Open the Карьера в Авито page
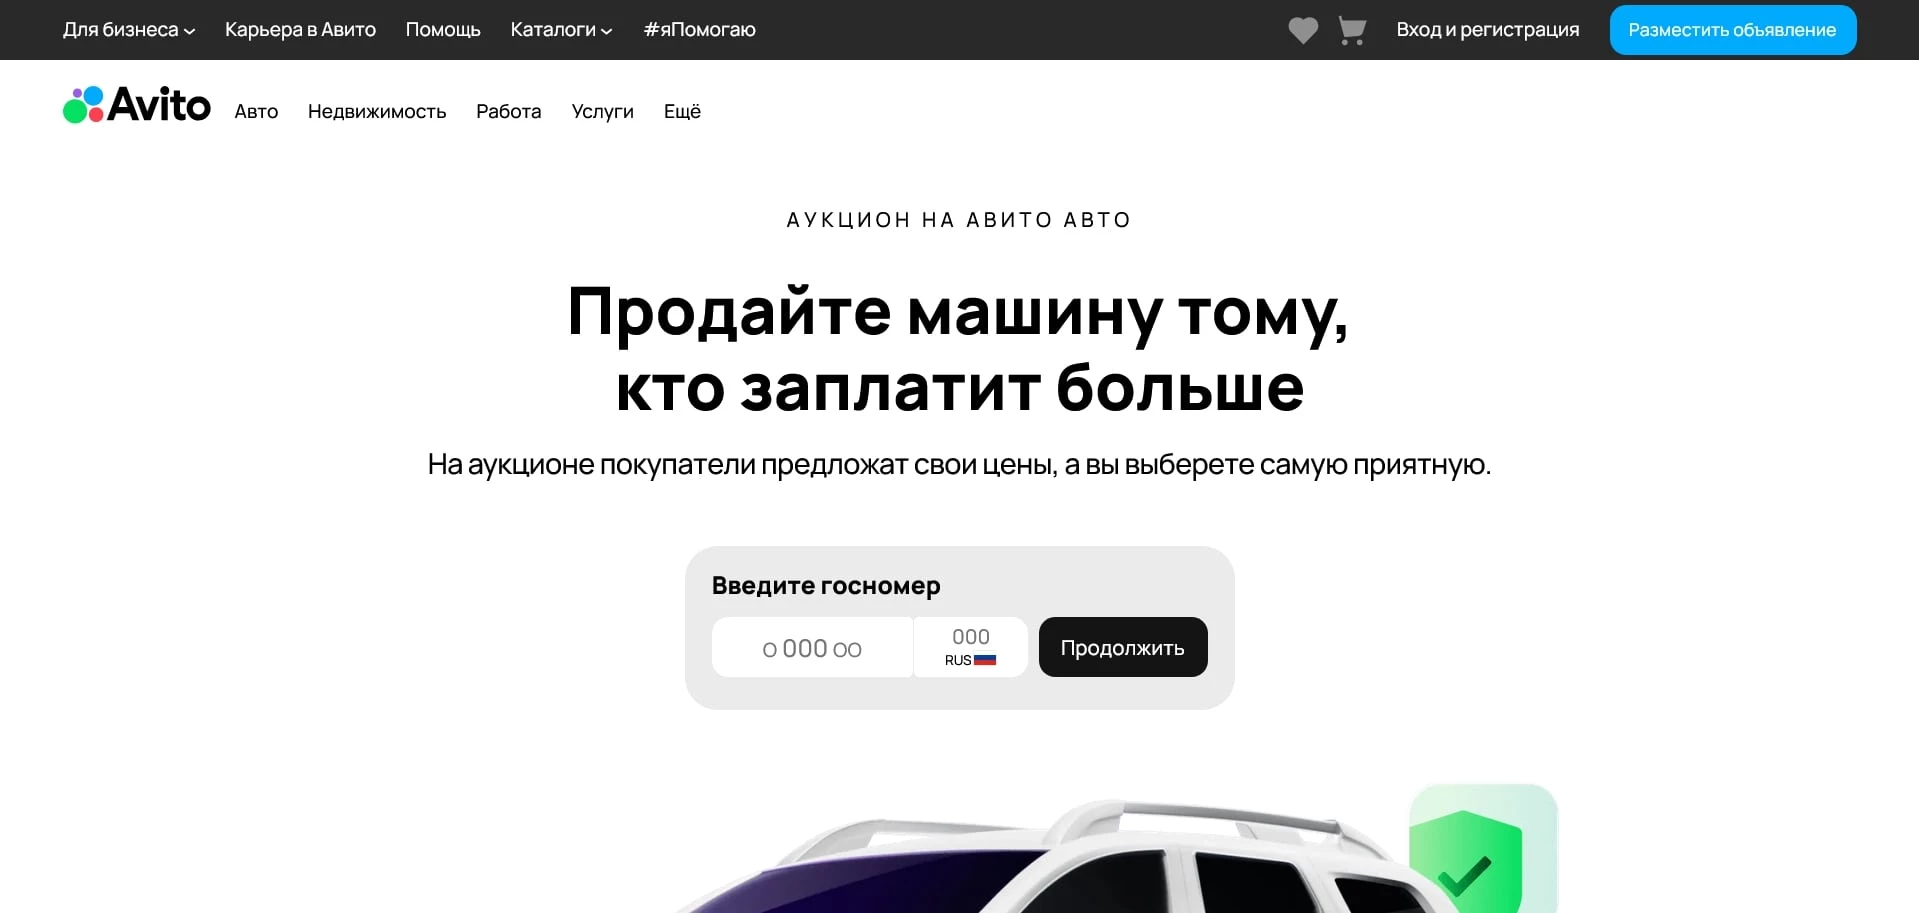 tap(300, 29)
